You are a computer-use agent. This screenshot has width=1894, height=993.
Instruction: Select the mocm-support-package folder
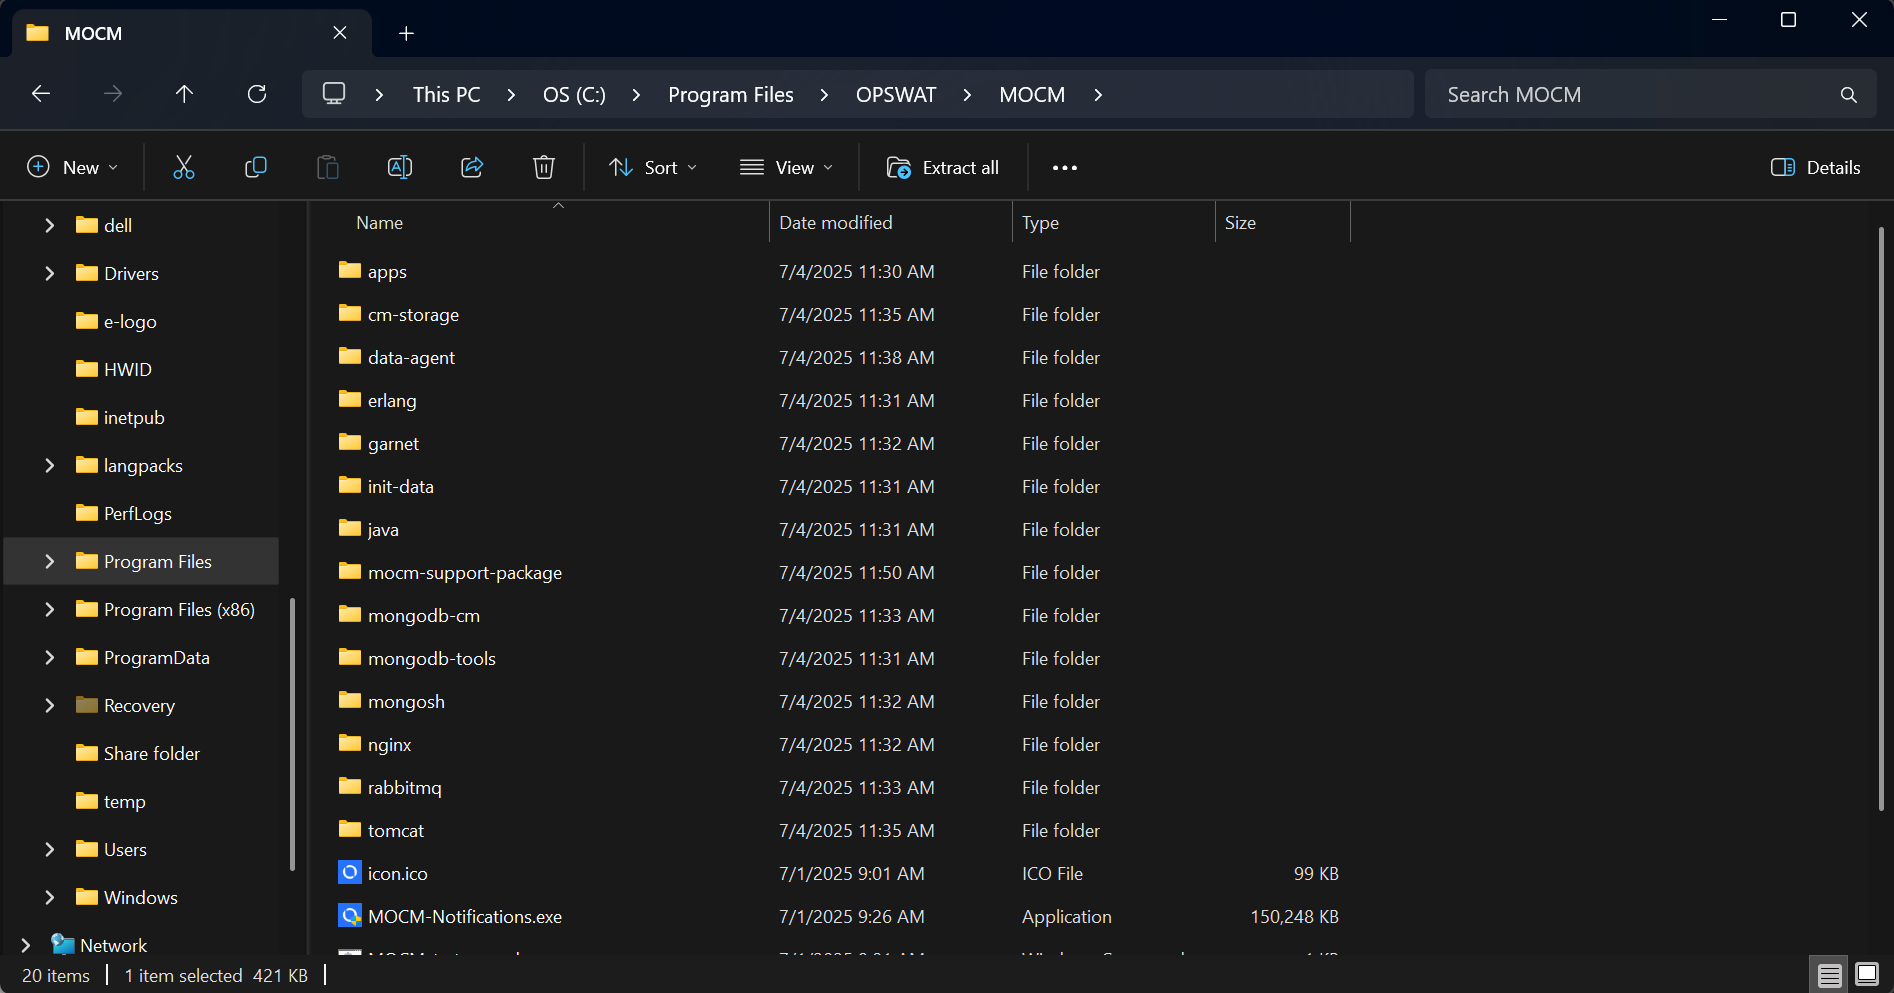(x=465, y=572)
